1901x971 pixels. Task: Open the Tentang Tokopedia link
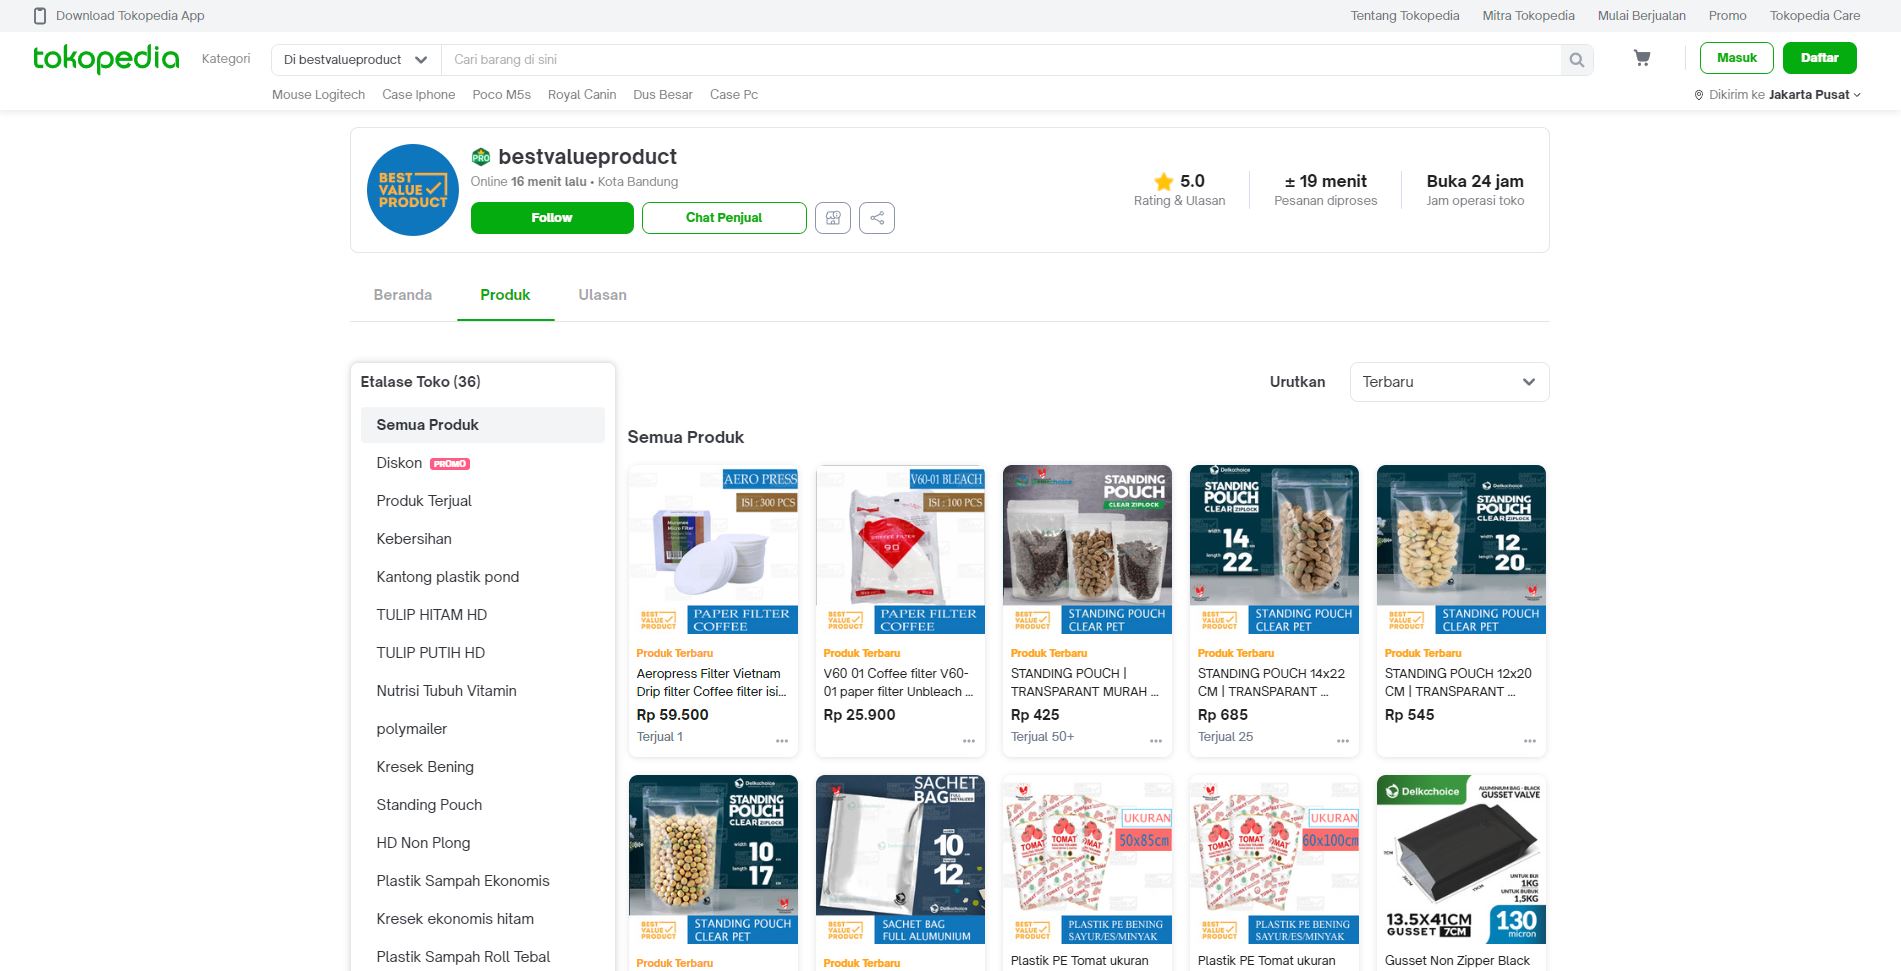pos(1405,16)
